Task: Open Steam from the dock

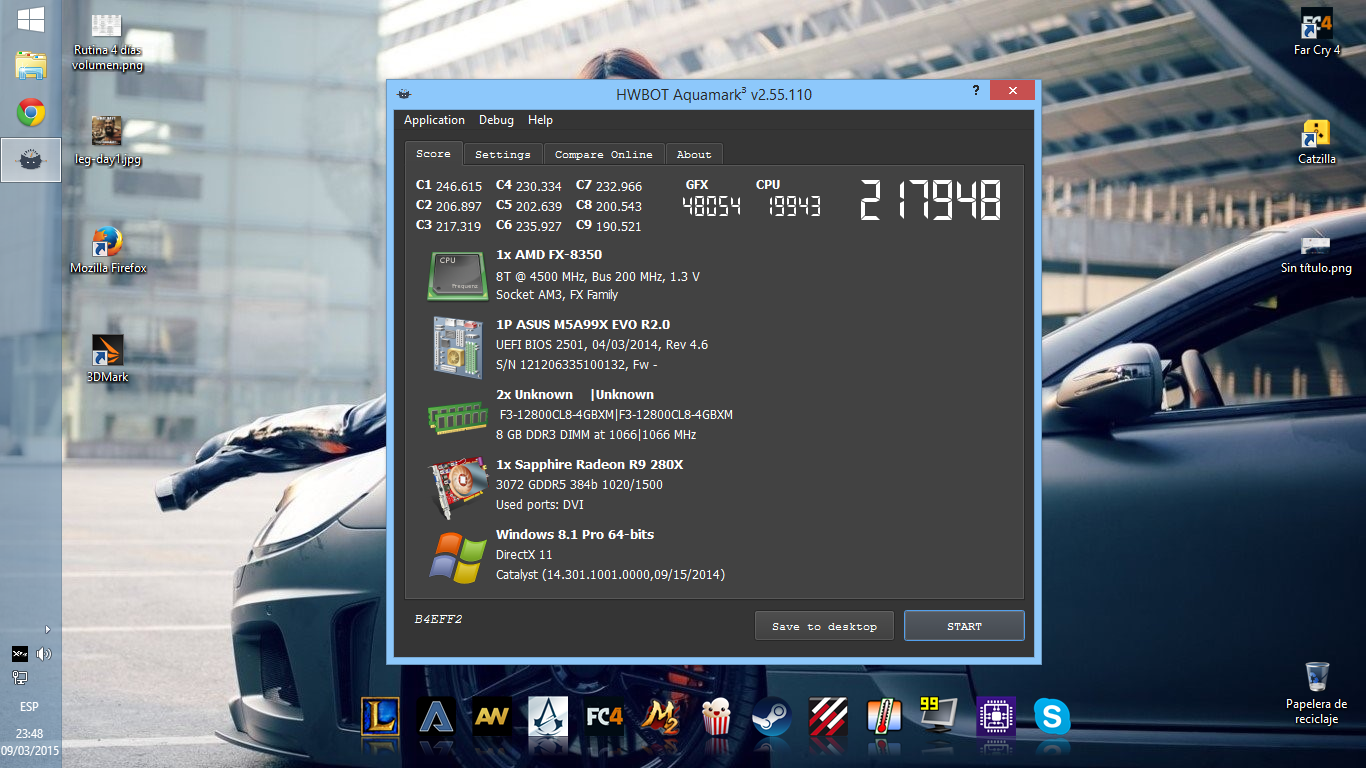Action: click(x=772, y=717)
